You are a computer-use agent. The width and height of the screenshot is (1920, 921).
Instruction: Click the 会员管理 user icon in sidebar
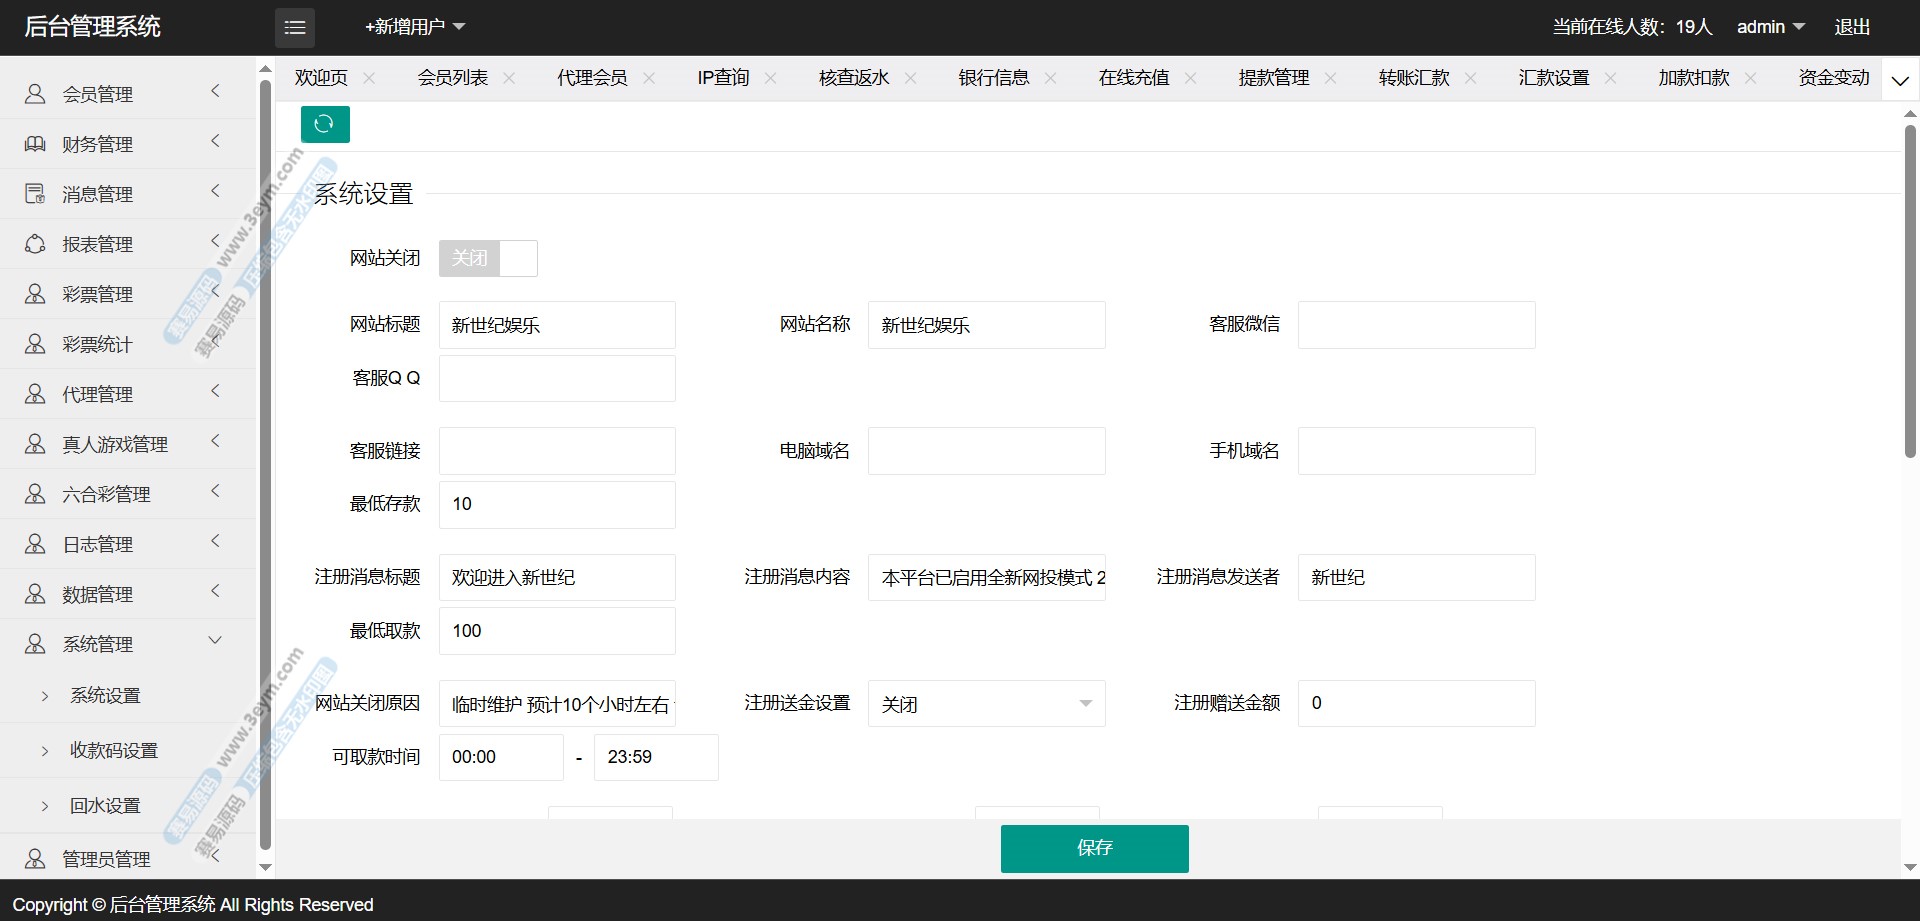pos(35,94)
